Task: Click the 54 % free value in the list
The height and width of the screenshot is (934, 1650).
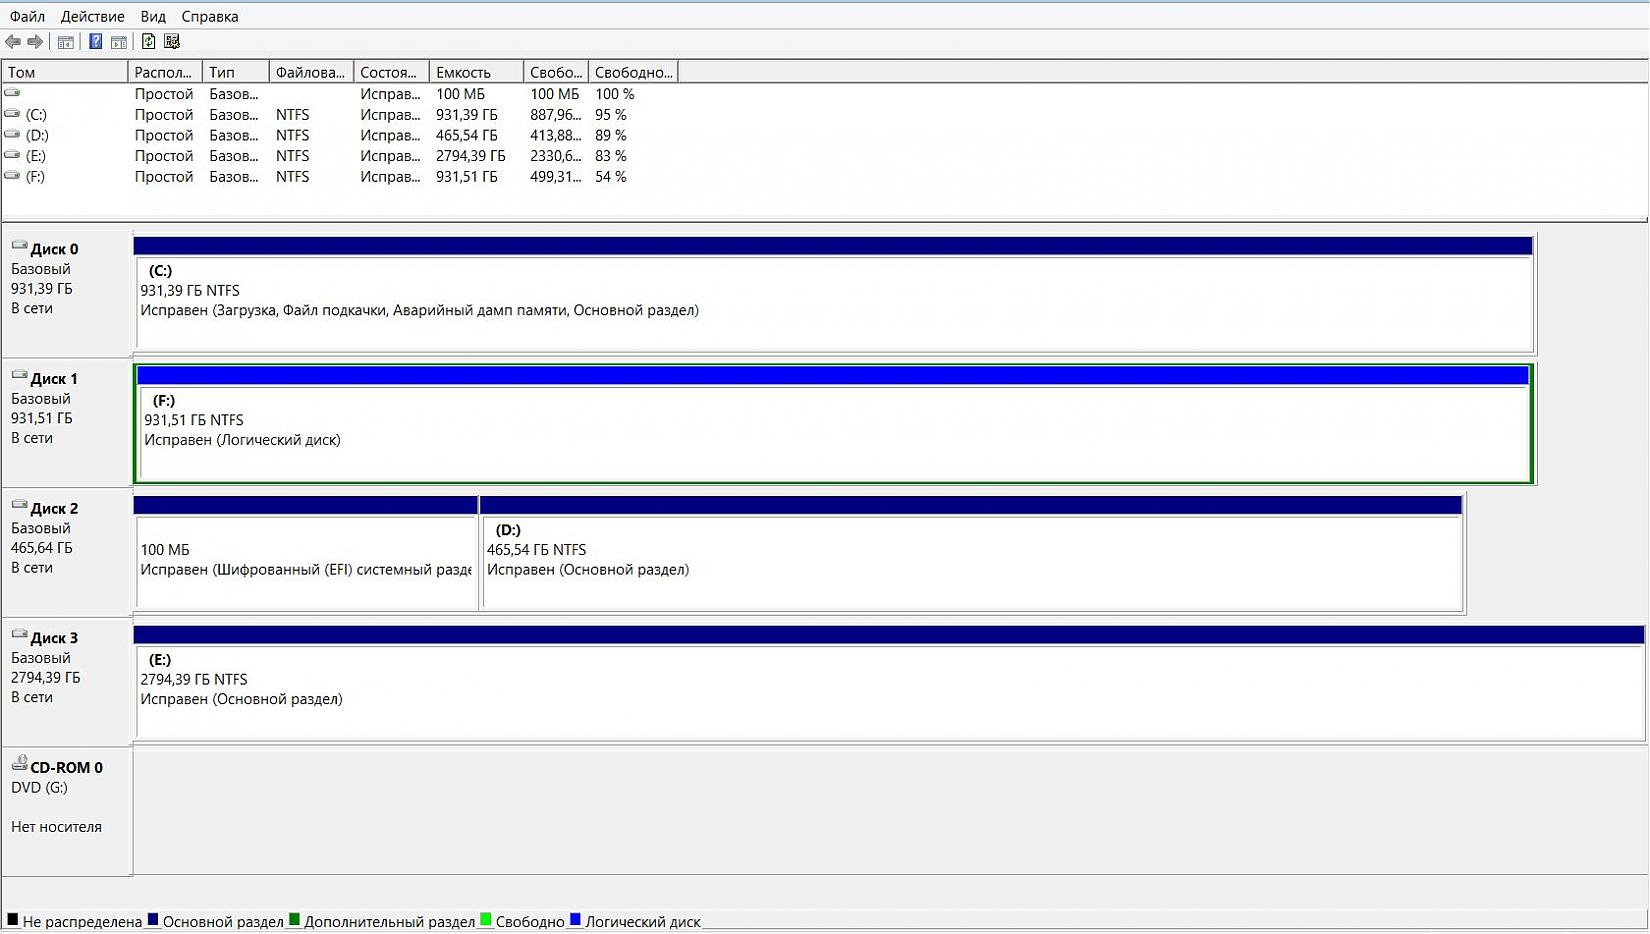Action: point(611,177)
